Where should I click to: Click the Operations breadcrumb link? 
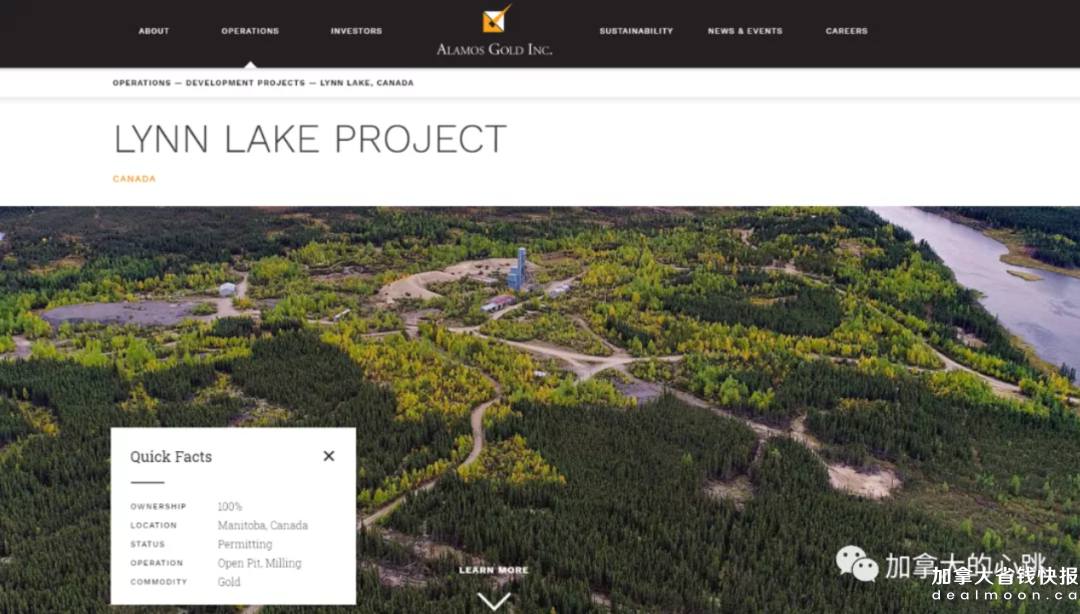(142, 83)
